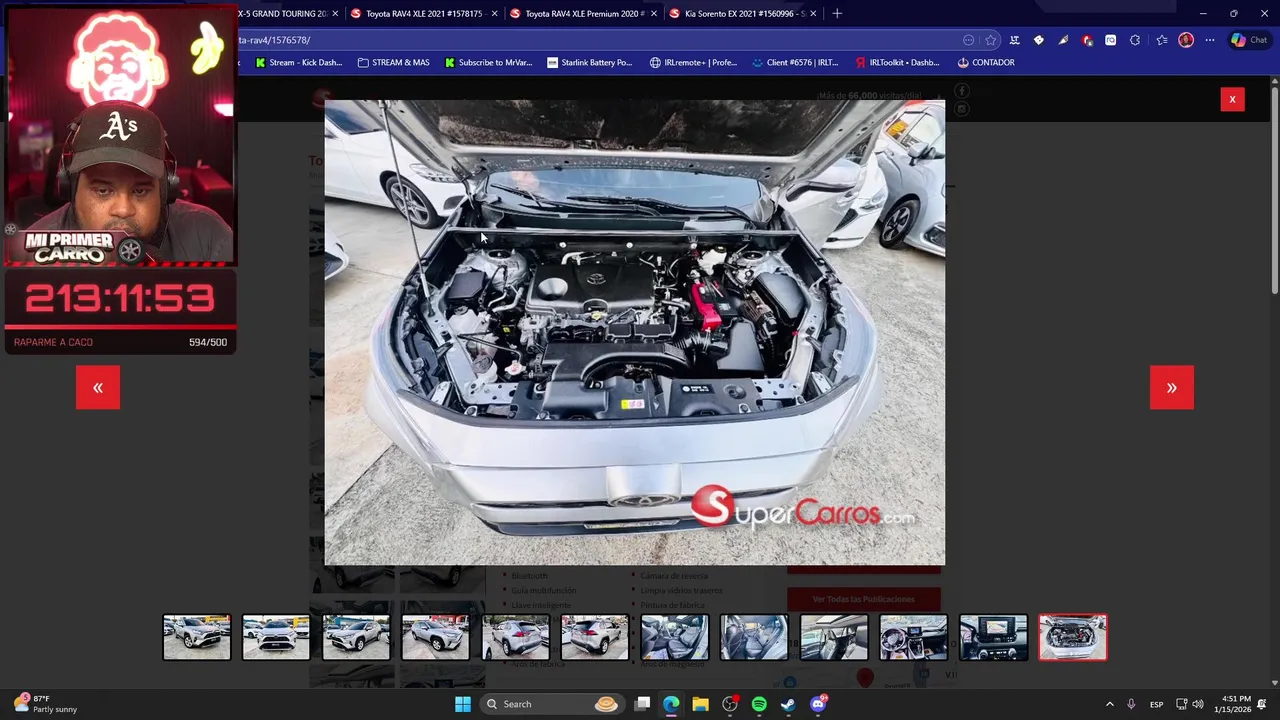Screen dimensions: 1280x720
Task: Open the browser profile avatar
Action: (1186, 40)
